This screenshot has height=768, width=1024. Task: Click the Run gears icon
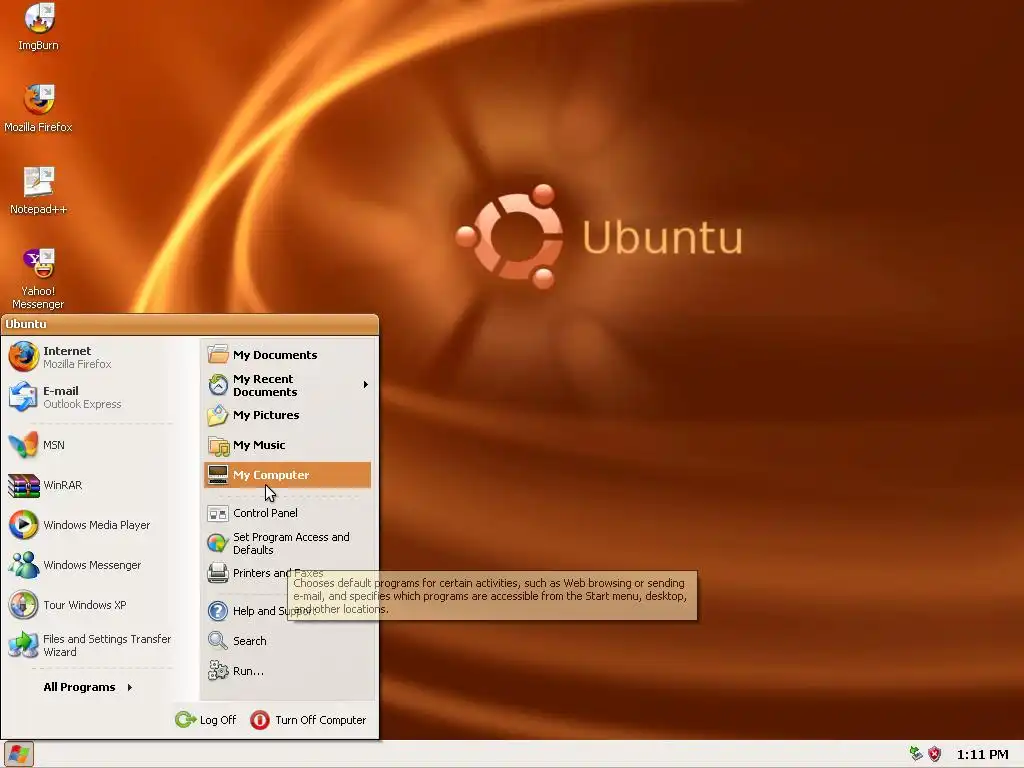tap(218, 671)
